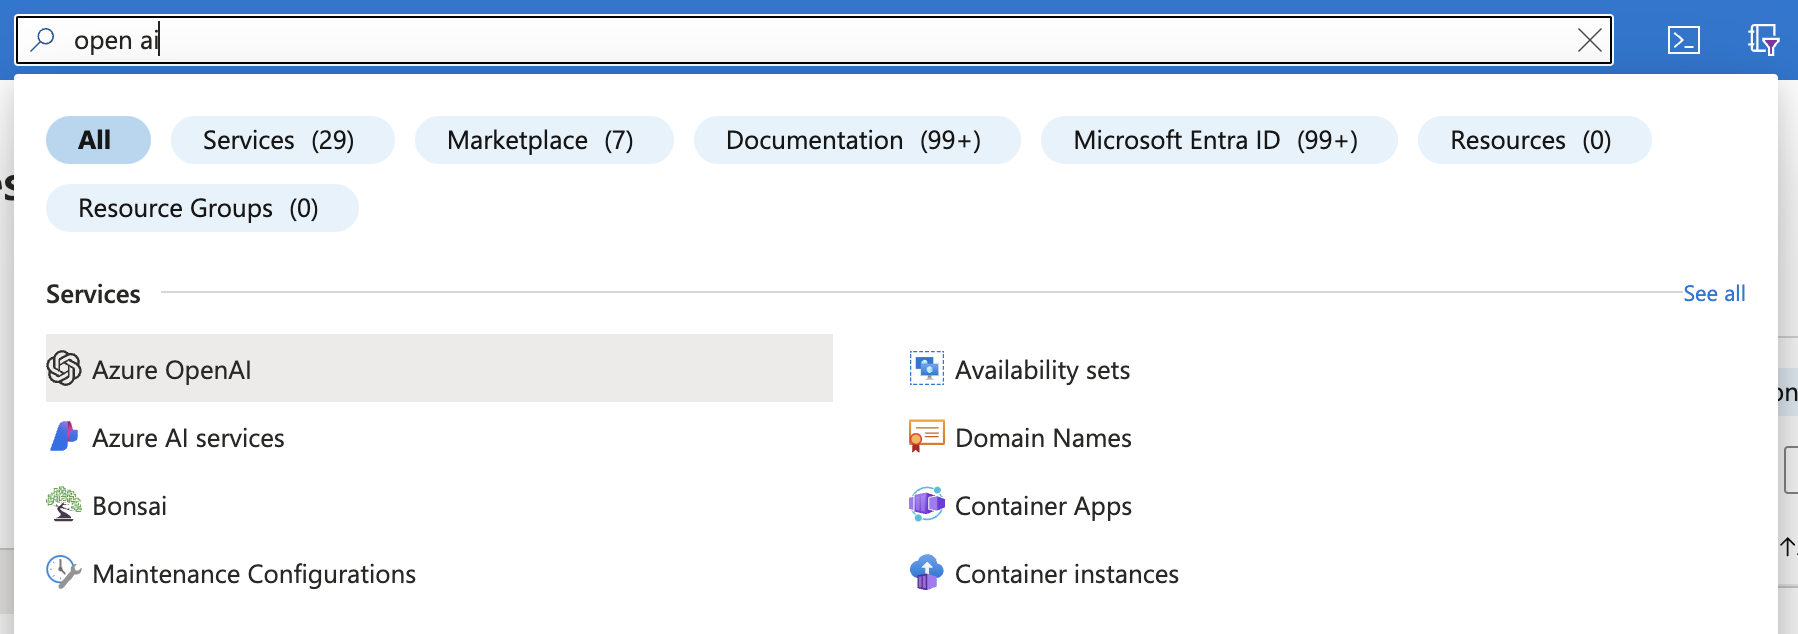Click the Container Apps icon

pyautogui.click(x=926, y=505)
